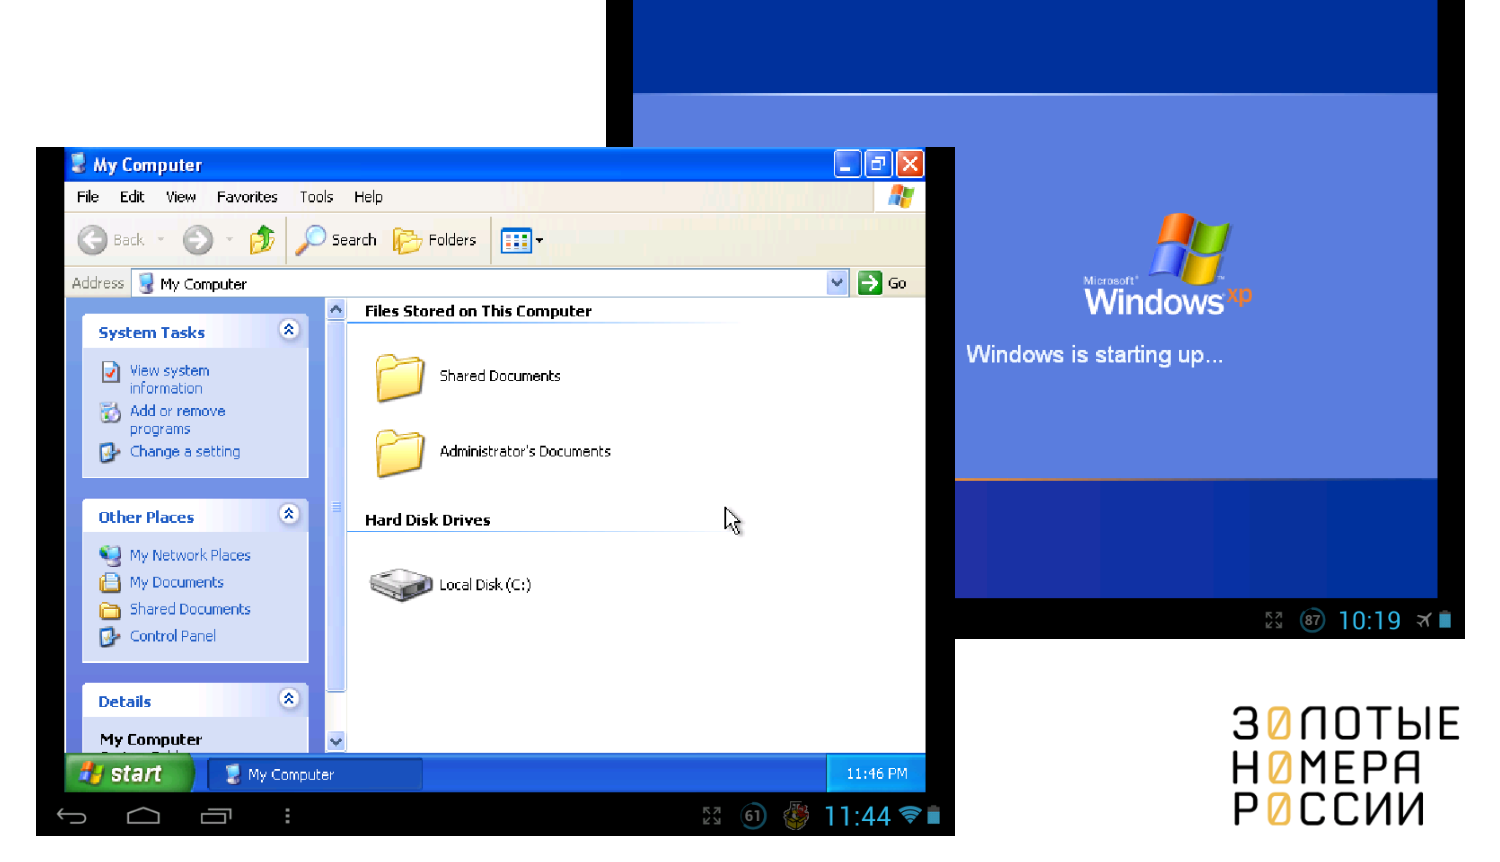
Task: Open the Search magnifier tool
Action: click(311, 240)
